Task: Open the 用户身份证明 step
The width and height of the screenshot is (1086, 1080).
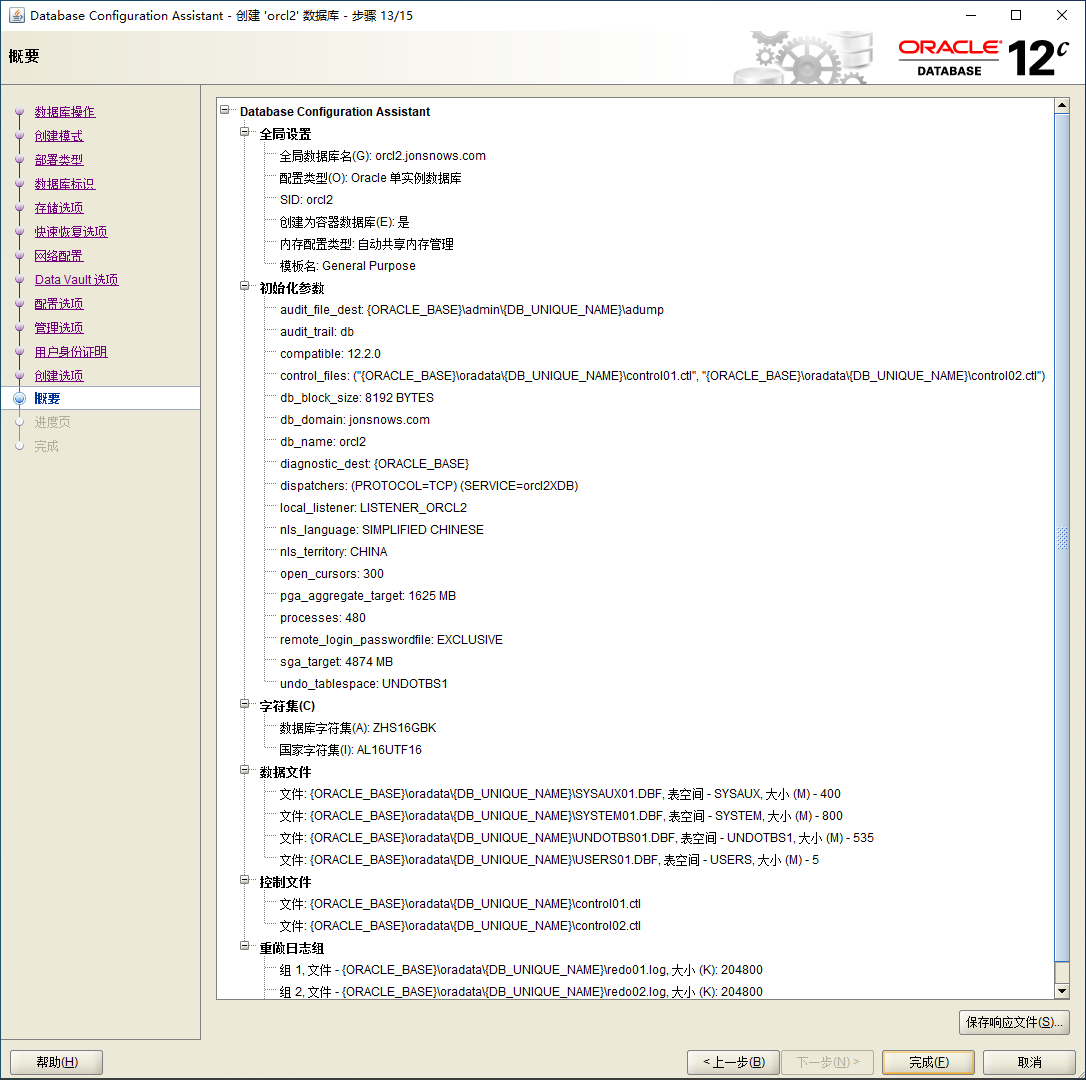Action: 71,352
